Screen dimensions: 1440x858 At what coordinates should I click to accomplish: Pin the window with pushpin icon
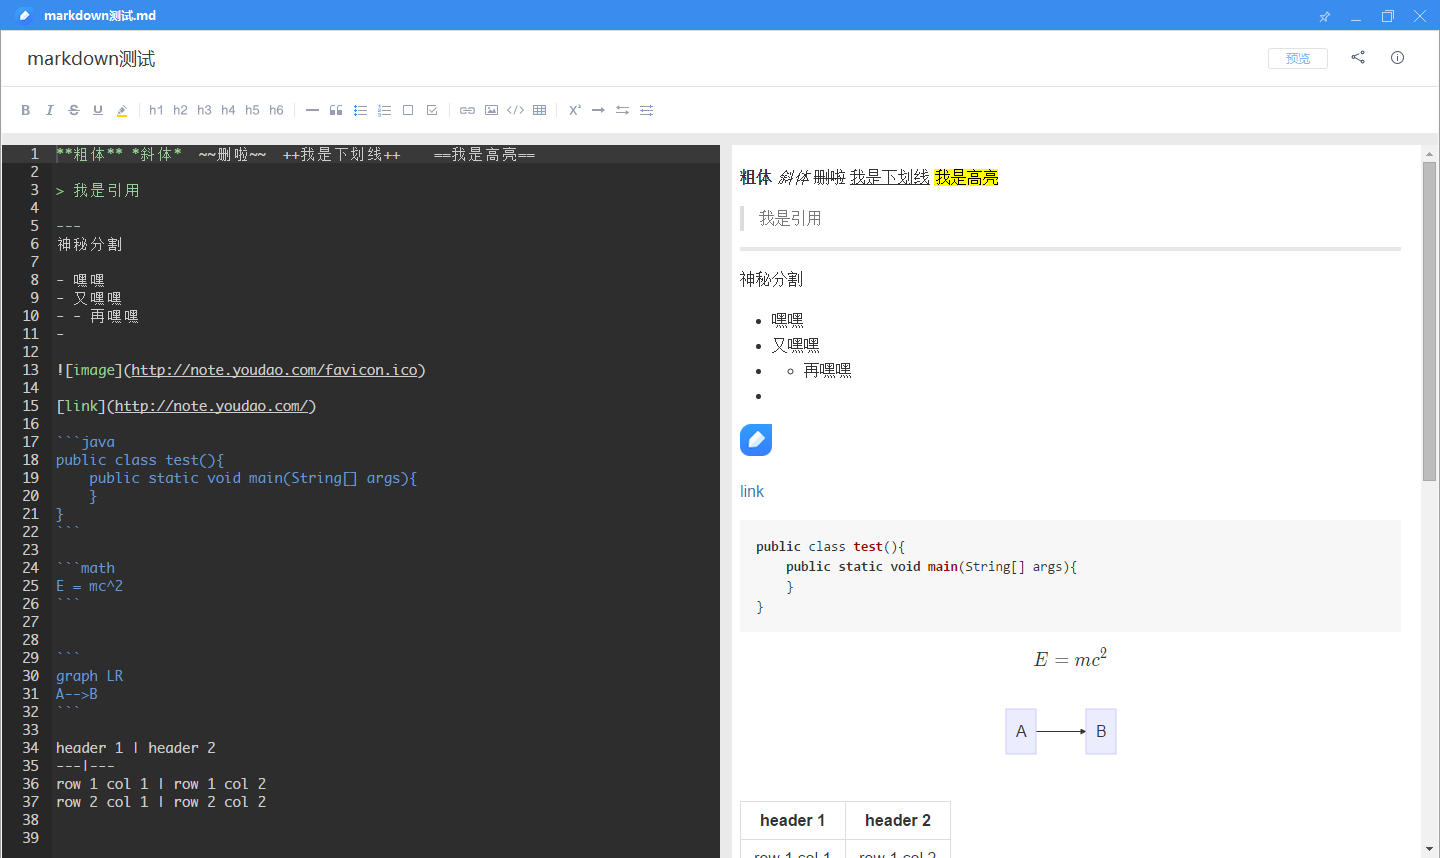1324,16
